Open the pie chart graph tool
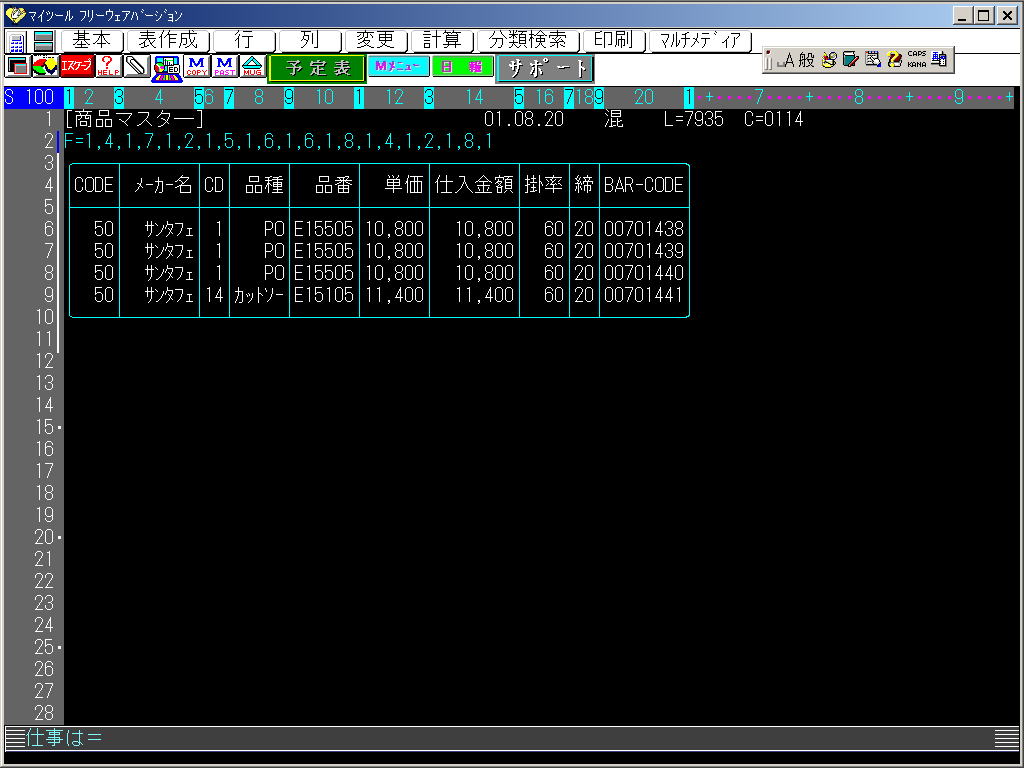This screenshot has width=1024, height=768. point(44,66)
